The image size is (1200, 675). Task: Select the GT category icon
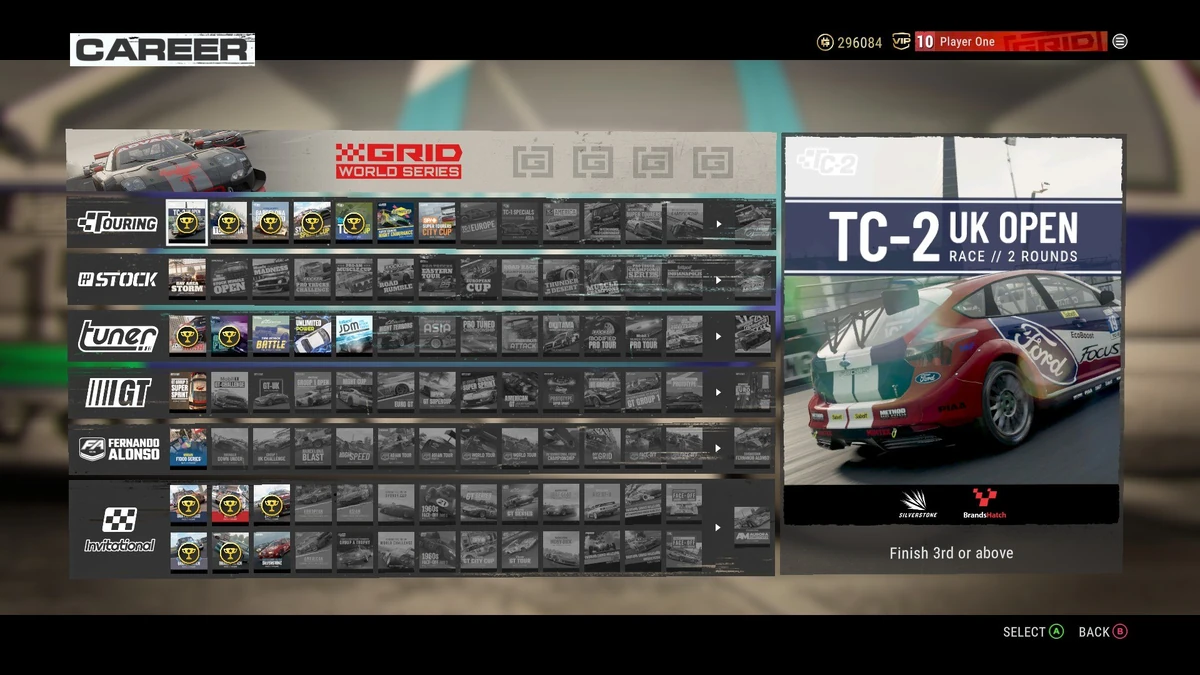pyautogui.click(x=117, y=394)
